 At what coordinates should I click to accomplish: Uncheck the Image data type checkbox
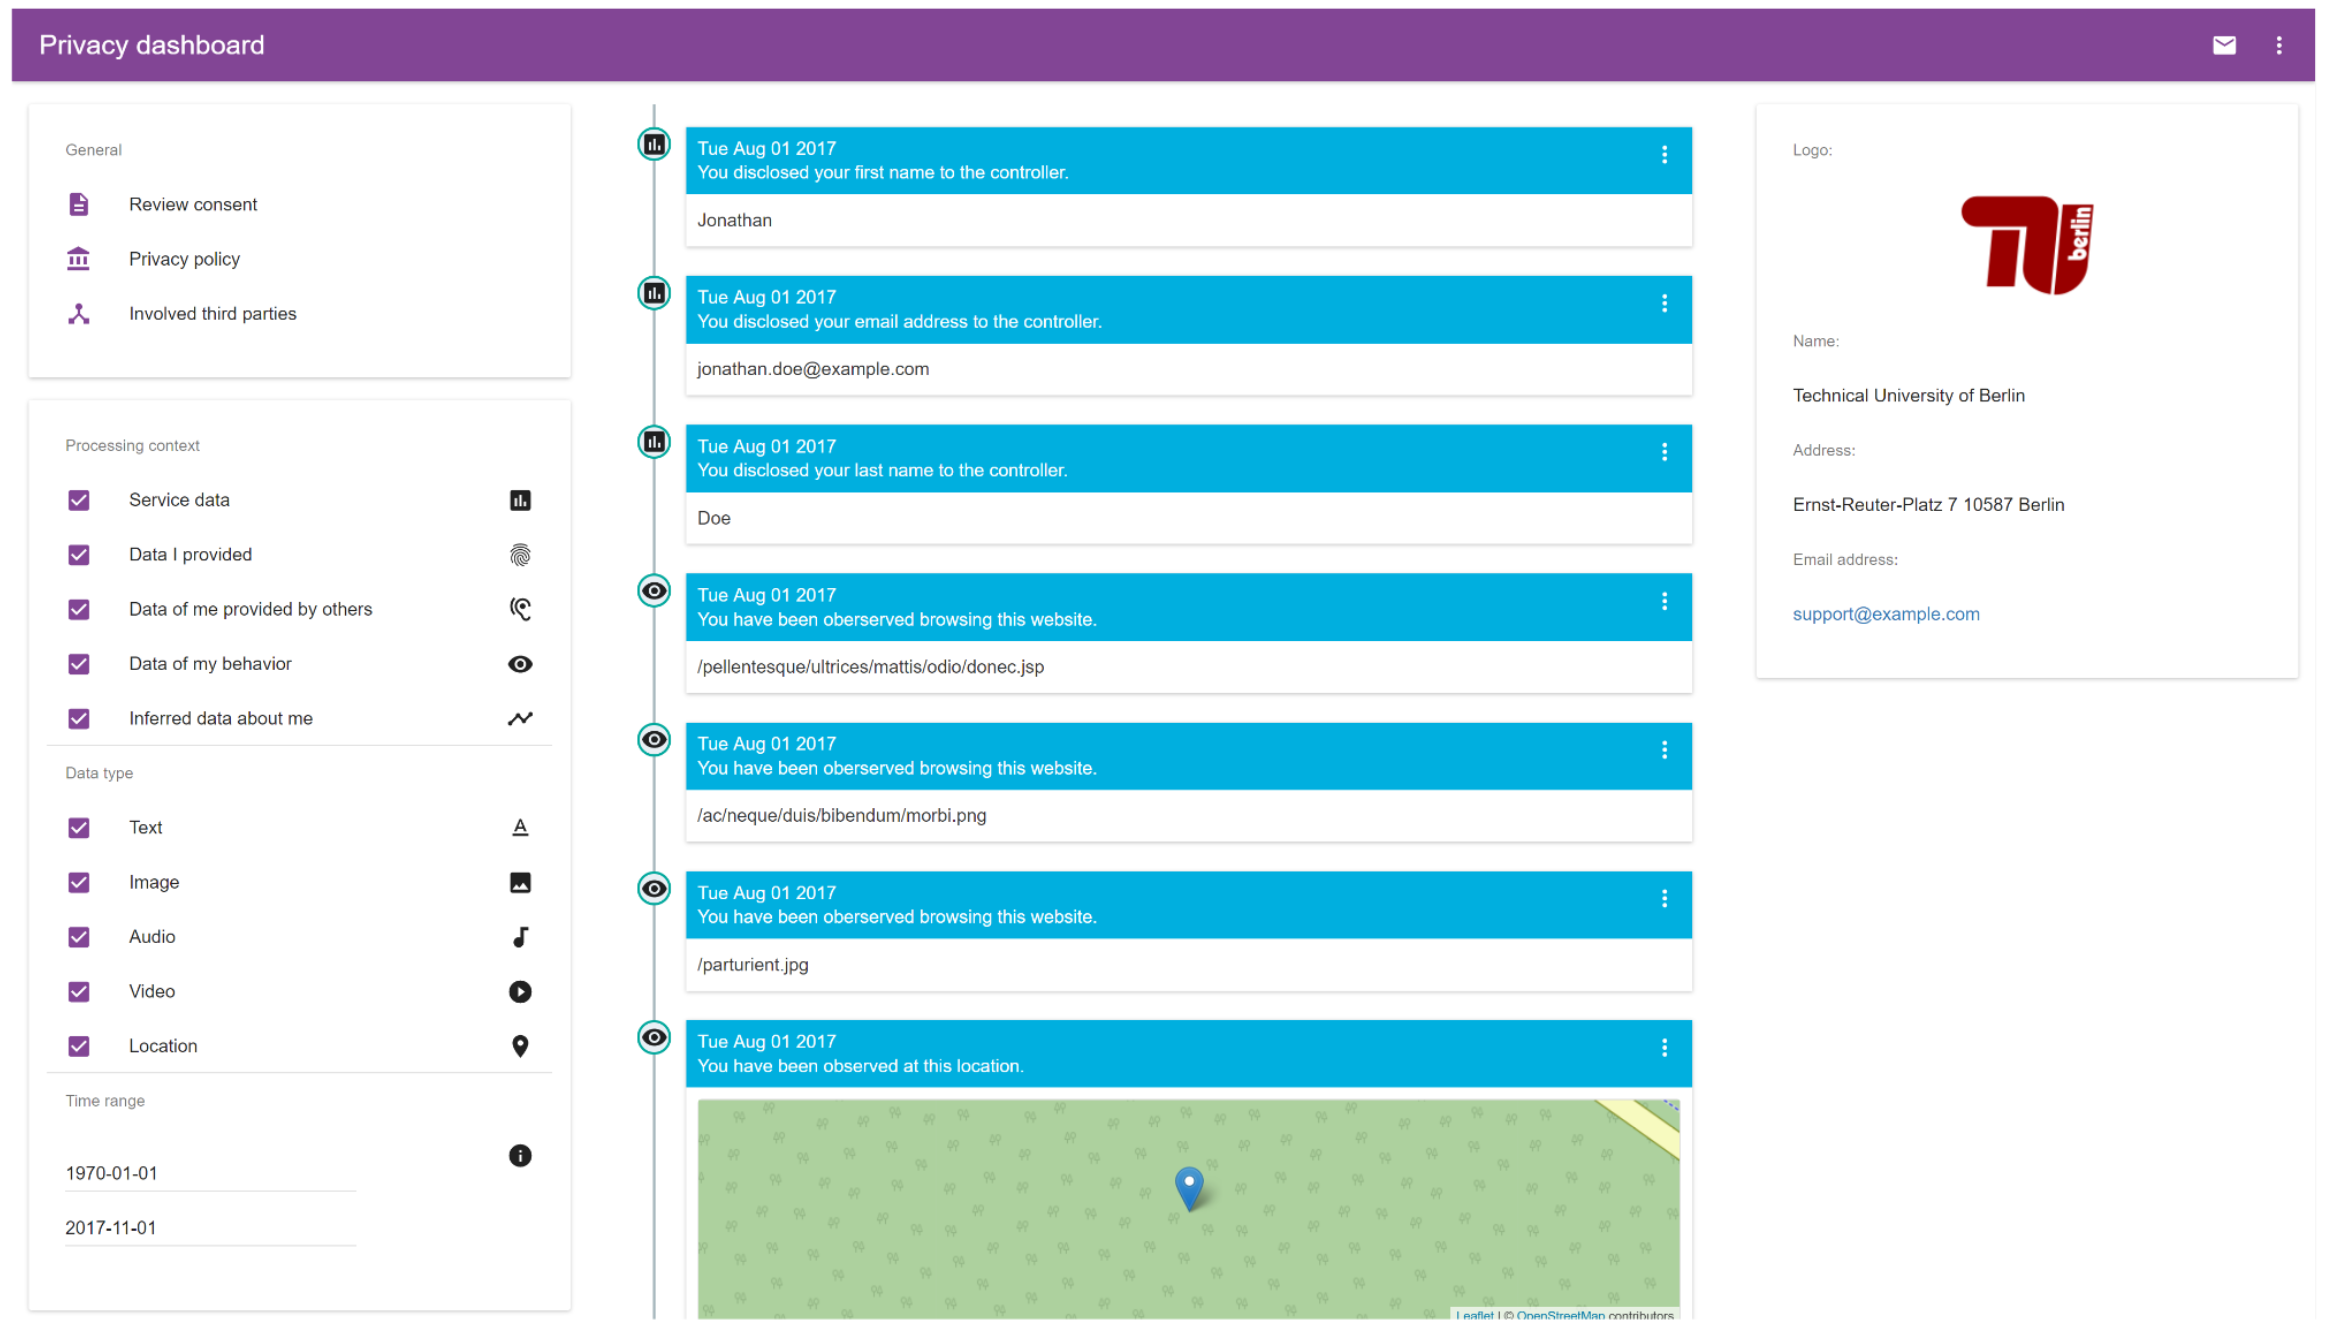point(79,882)
